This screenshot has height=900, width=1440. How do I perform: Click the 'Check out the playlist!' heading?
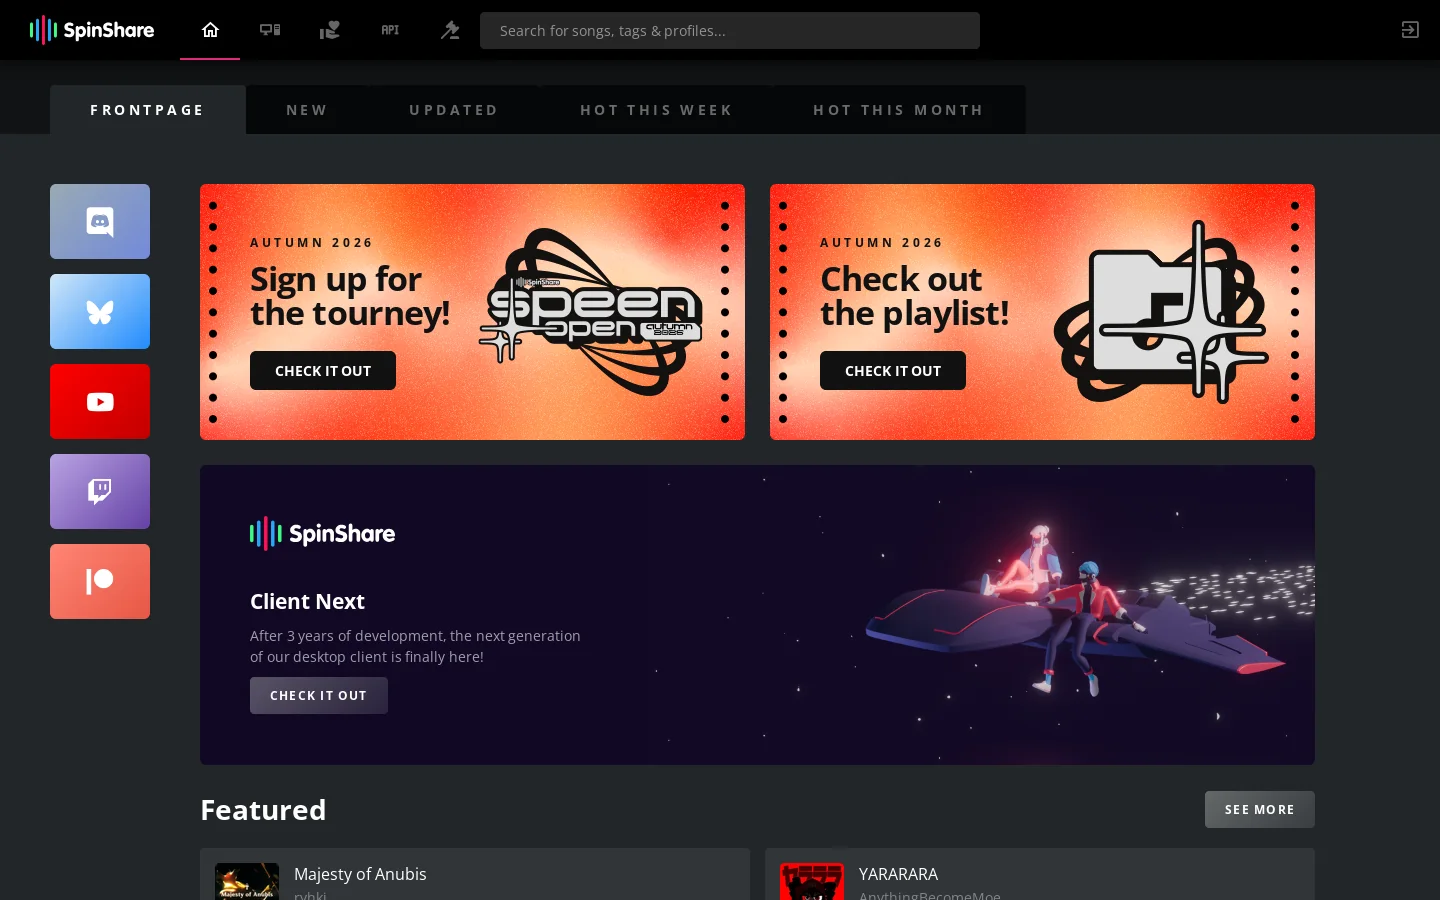click(x=915, y=296)
